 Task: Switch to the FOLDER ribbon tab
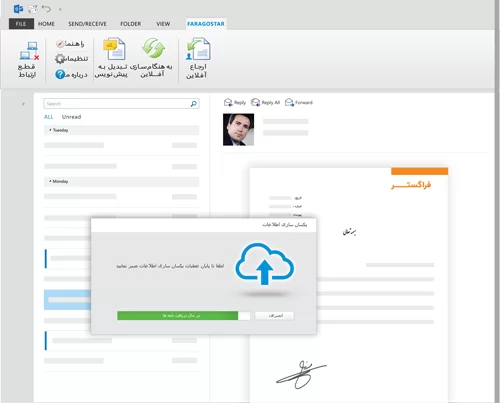[x=131, y=24]
